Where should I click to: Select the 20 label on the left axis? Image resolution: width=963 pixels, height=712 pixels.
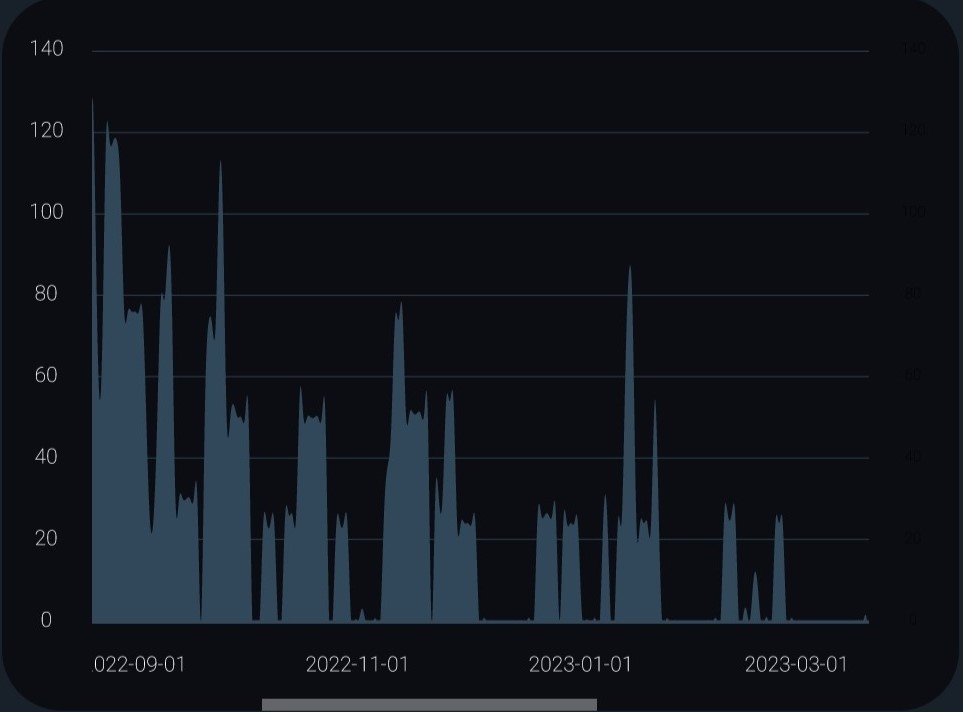tap(46, 538)
